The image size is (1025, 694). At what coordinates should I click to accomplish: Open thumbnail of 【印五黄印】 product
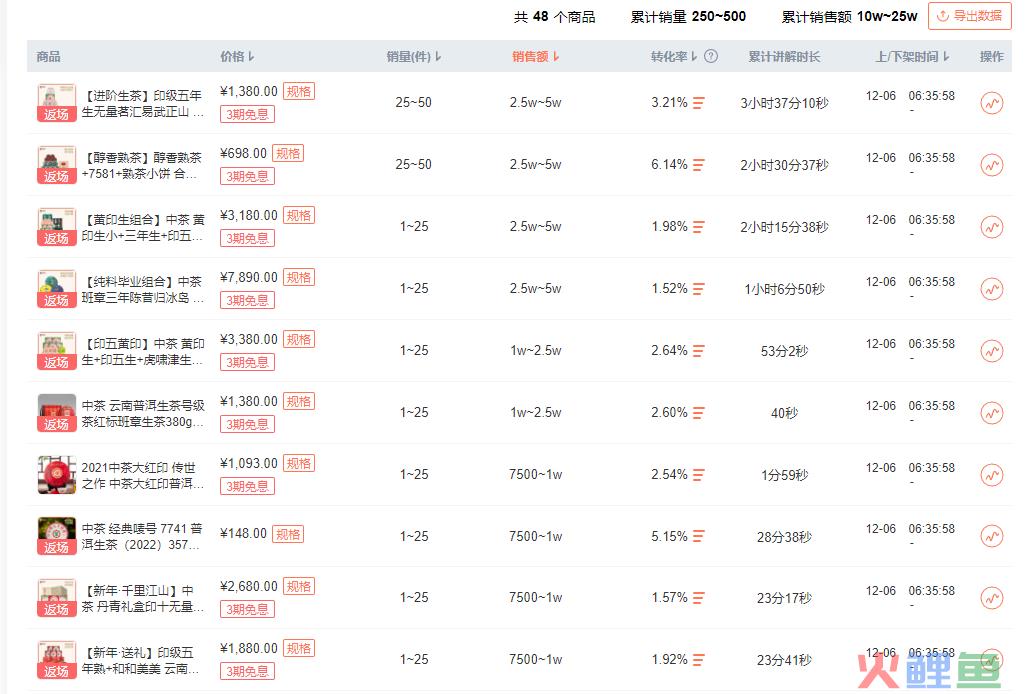point(56,351)
